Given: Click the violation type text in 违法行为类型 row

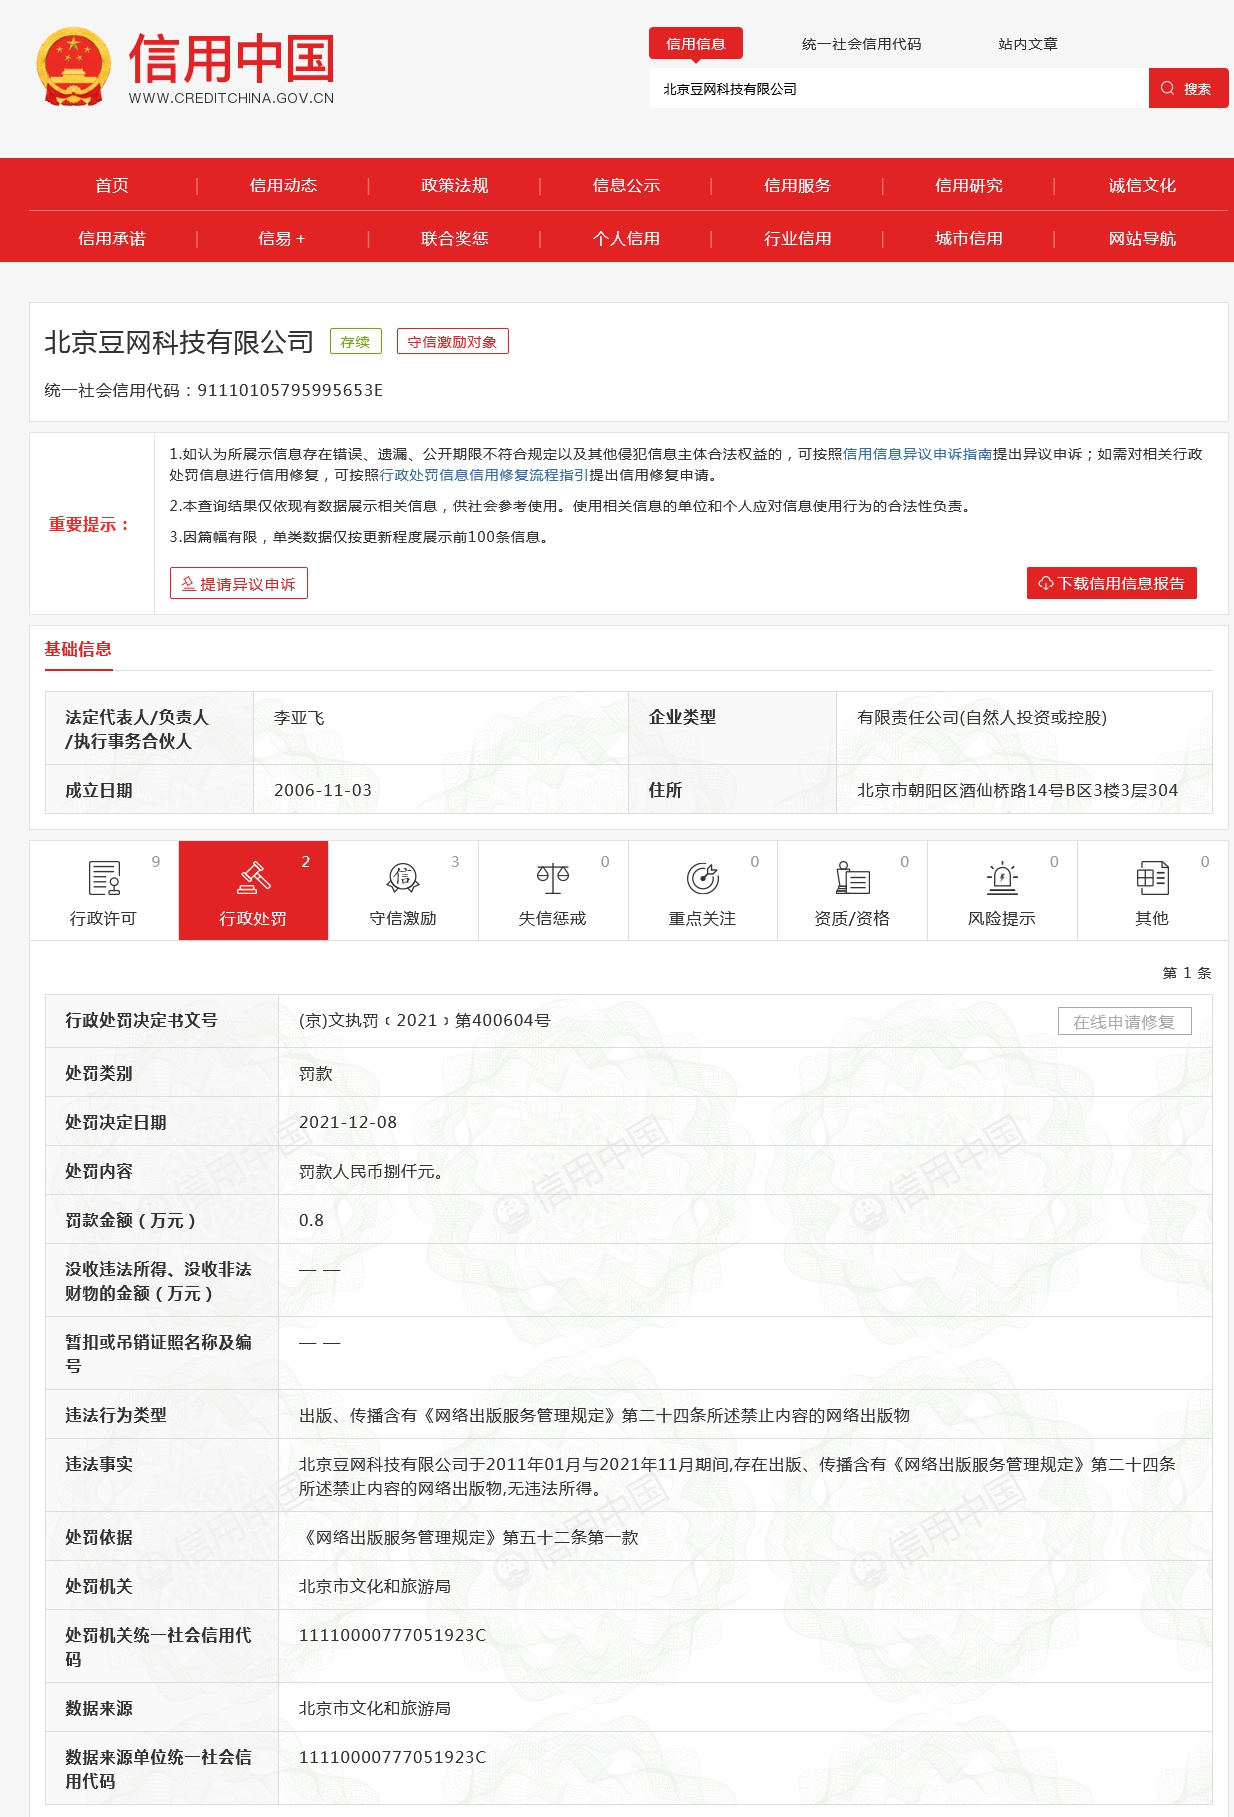Looking at the screenshot, I should [605, 1415].
